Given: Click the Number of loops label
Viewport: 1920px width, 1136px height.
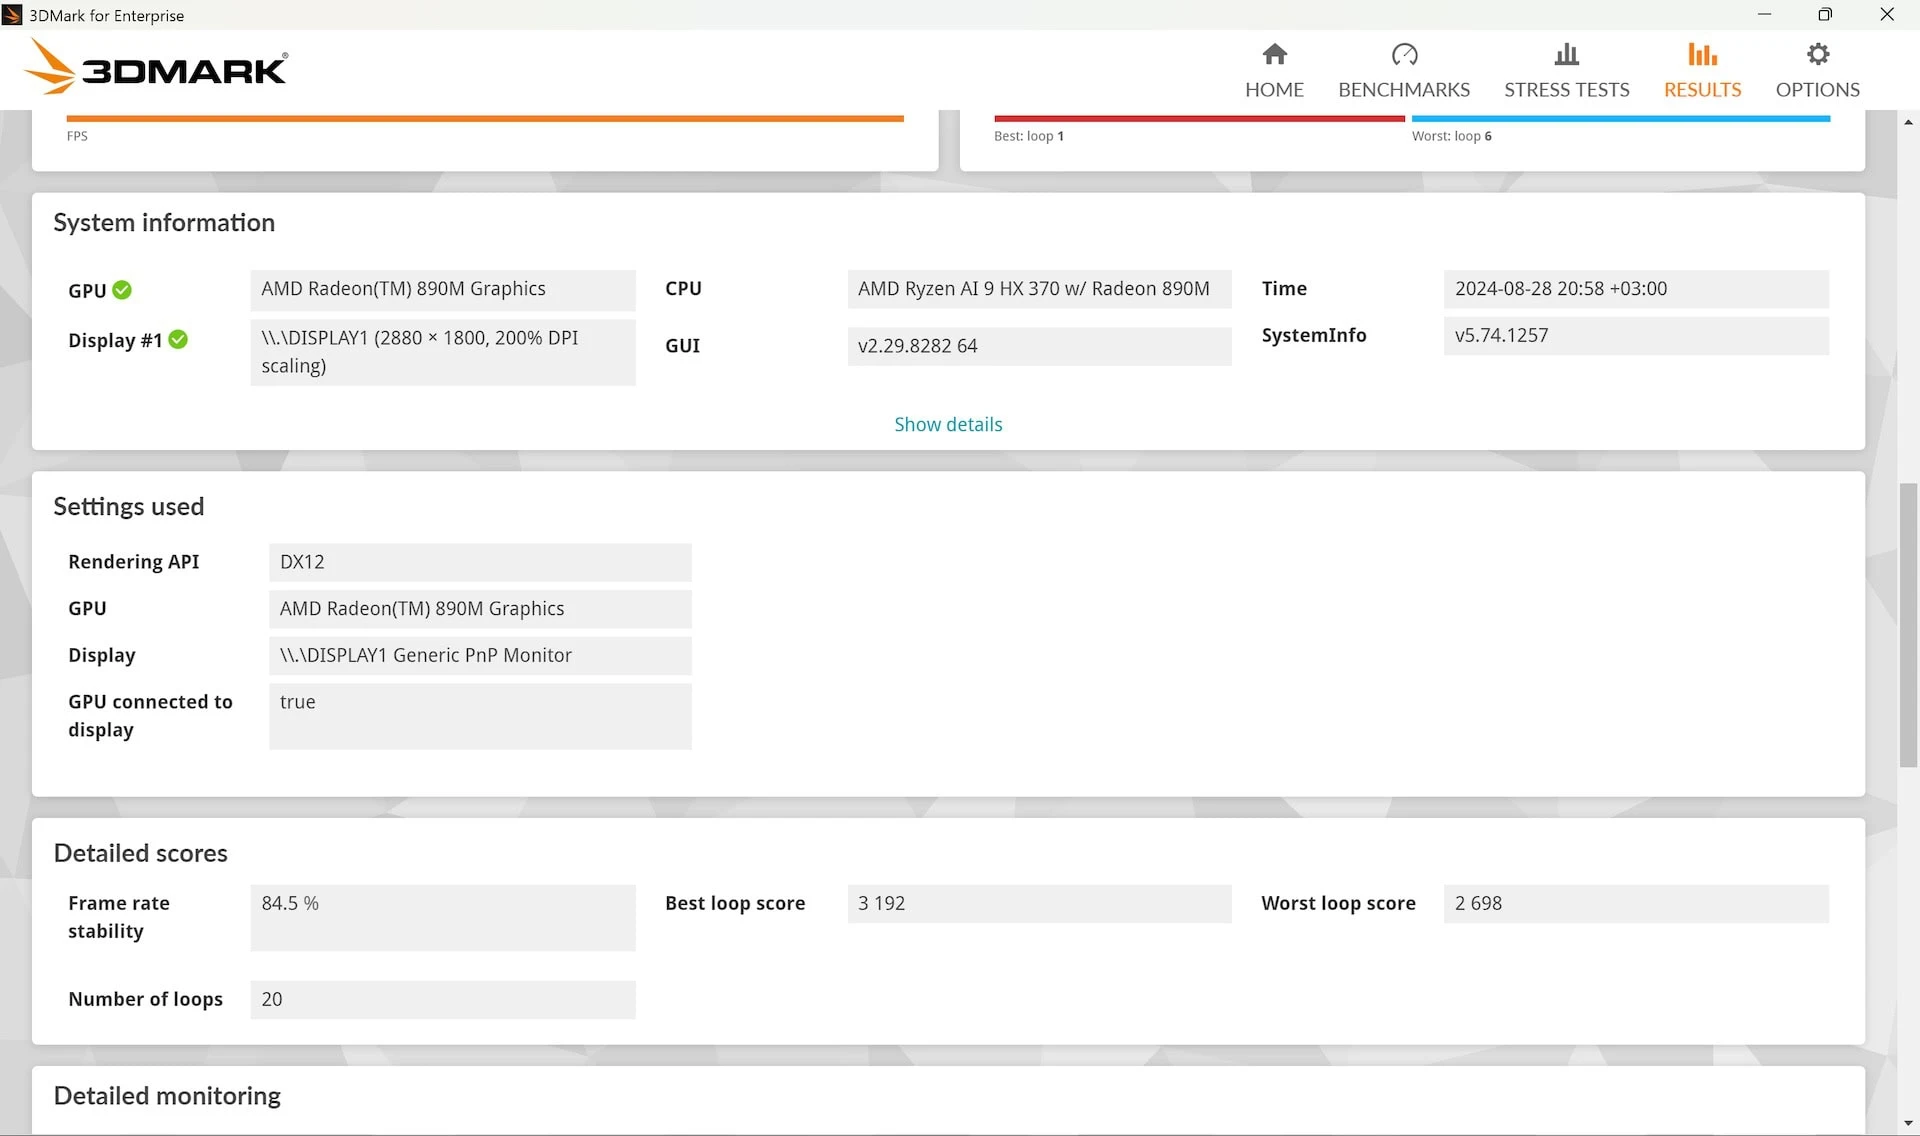Looking at the screenshot, I should tap(145, 999).
